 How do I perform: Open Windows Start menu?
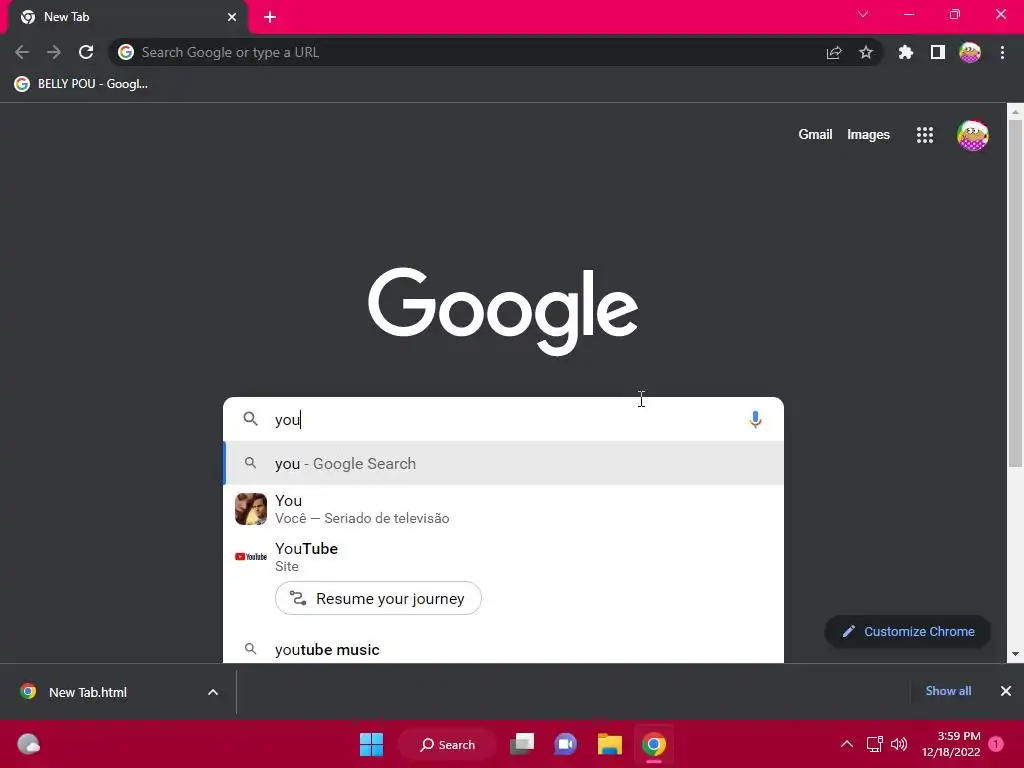372,744
